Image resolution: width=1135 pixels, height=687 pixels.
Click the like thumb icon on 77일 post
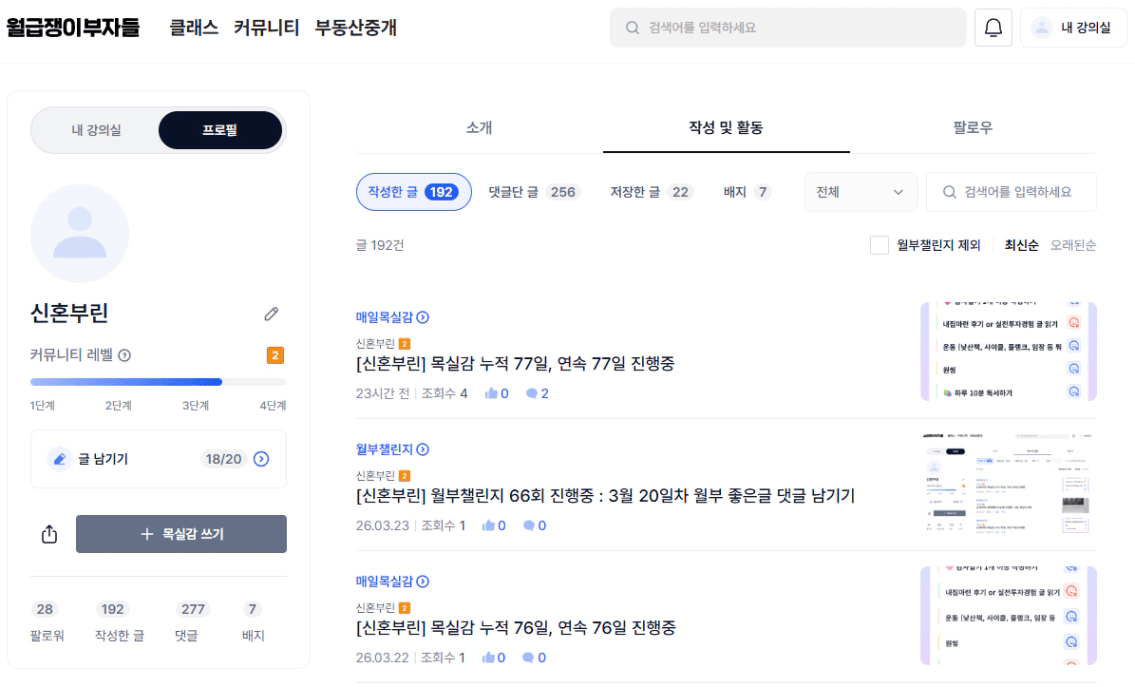(x=491, y=394)
